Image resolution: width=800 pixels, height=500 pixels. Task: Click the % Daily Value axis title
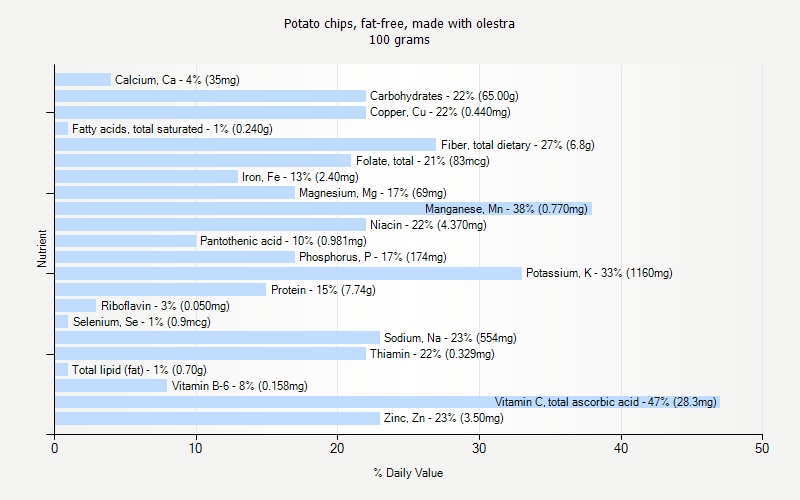point(408,473)
